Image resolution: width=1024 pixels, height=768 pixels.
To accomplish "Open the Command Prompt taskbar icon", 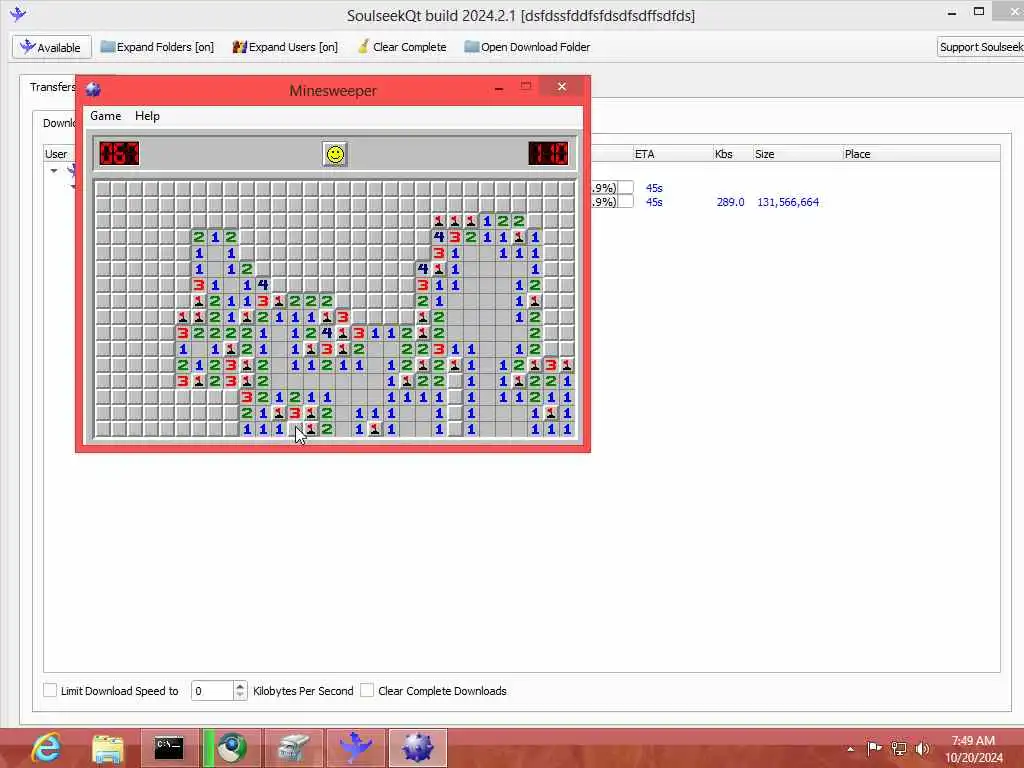I will click(169, 748).
